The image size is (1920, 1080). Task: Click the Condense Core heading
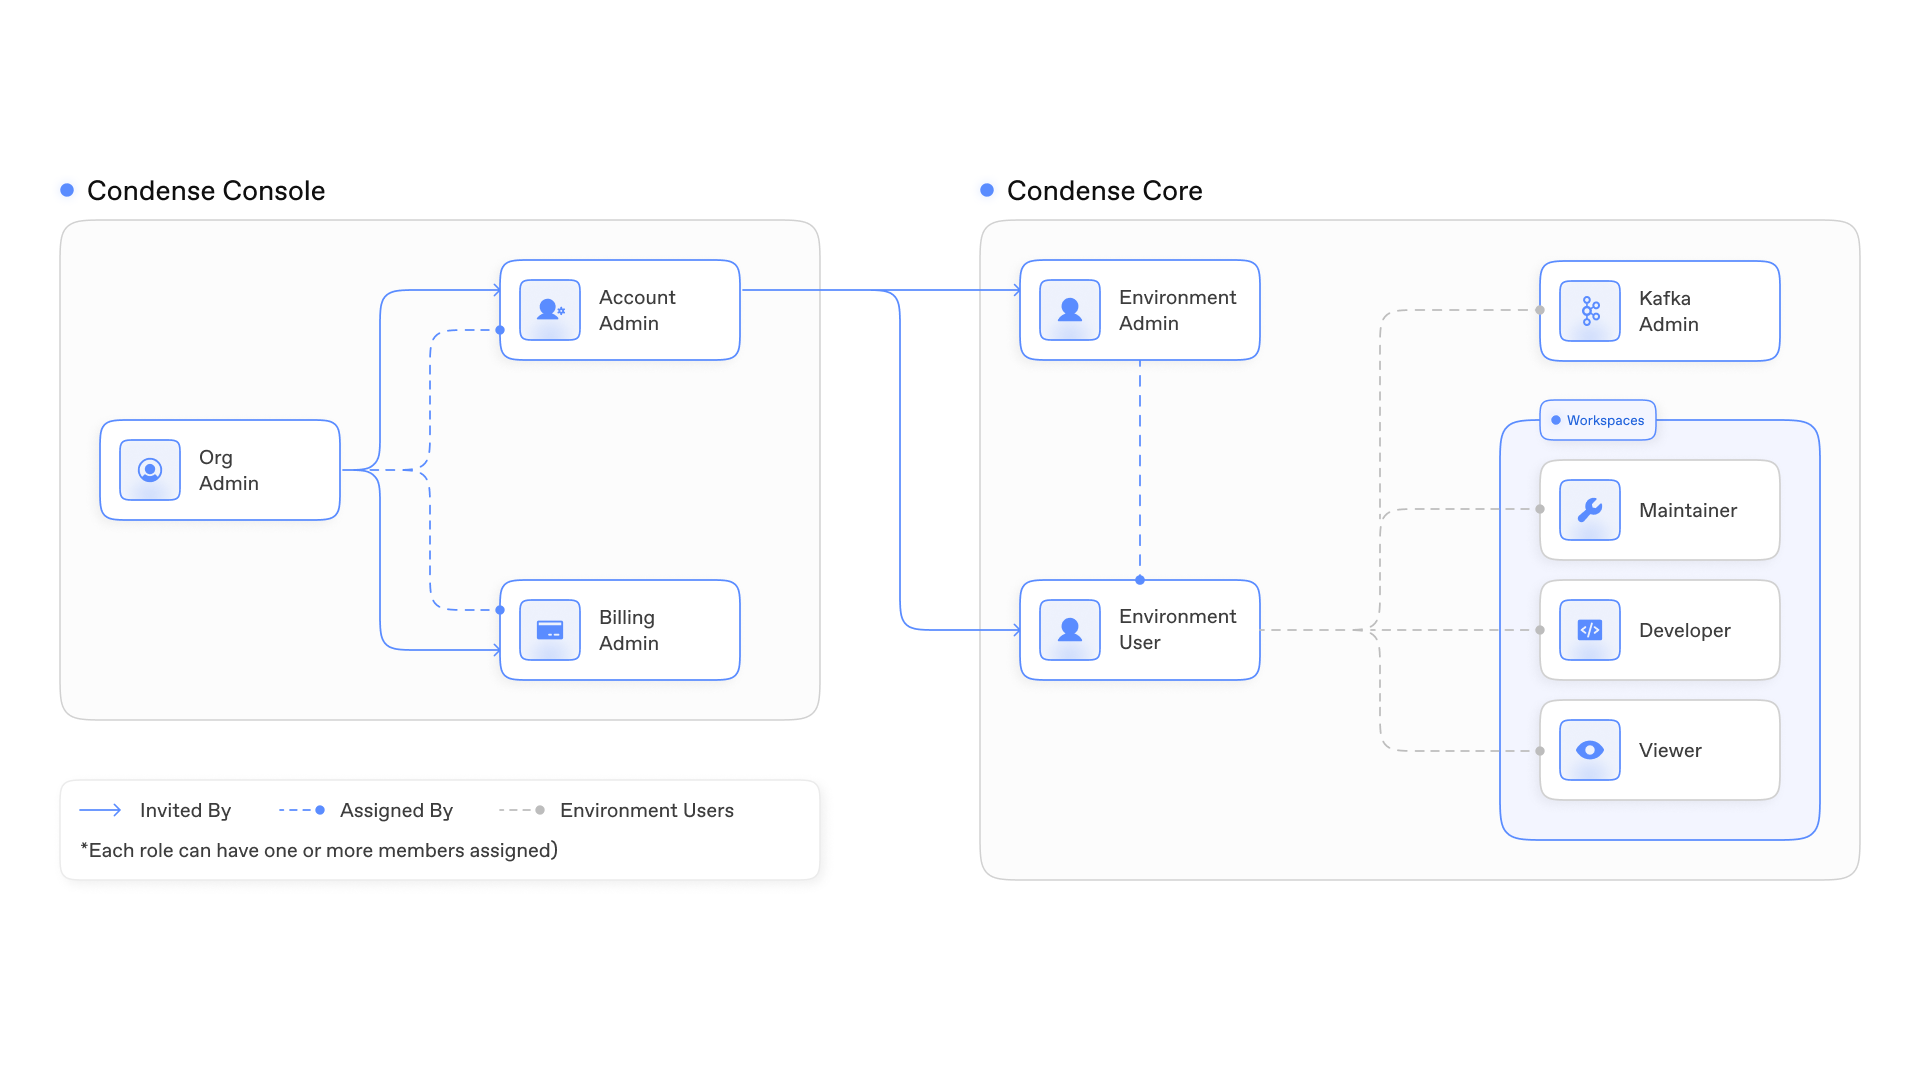coord(1104,191)
